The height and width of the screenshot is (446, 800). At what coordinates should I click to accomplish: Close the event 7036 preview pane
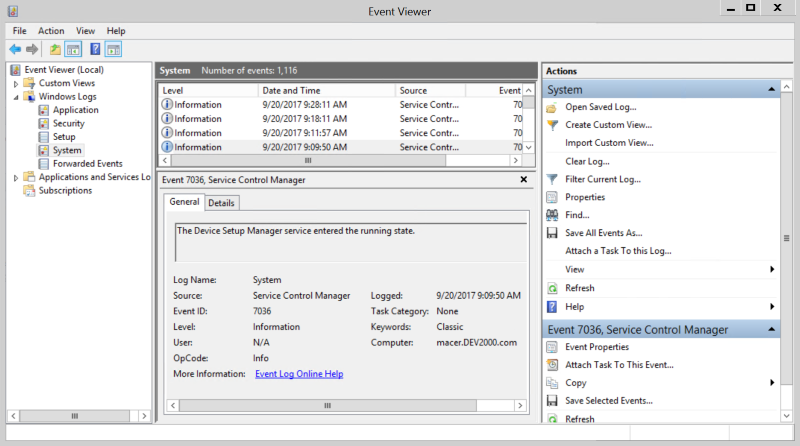point(524,180)
